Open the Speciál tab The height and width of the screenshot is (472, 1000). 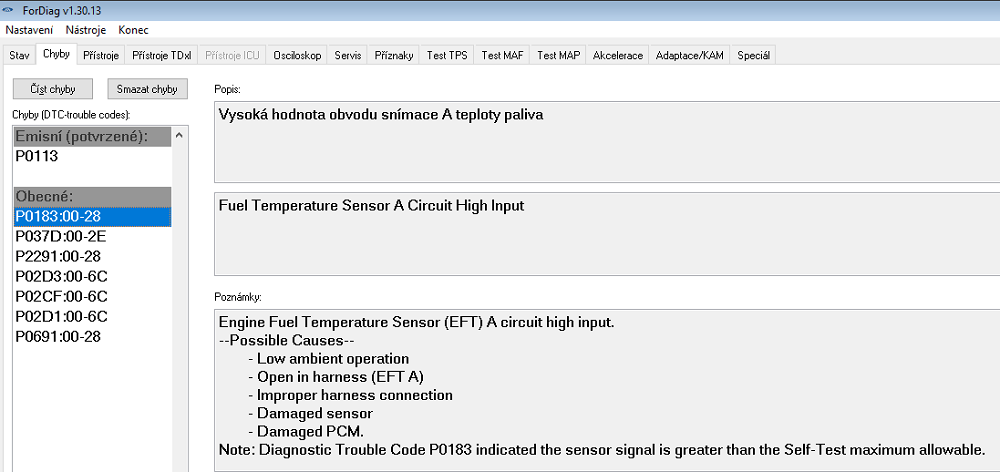753,55
